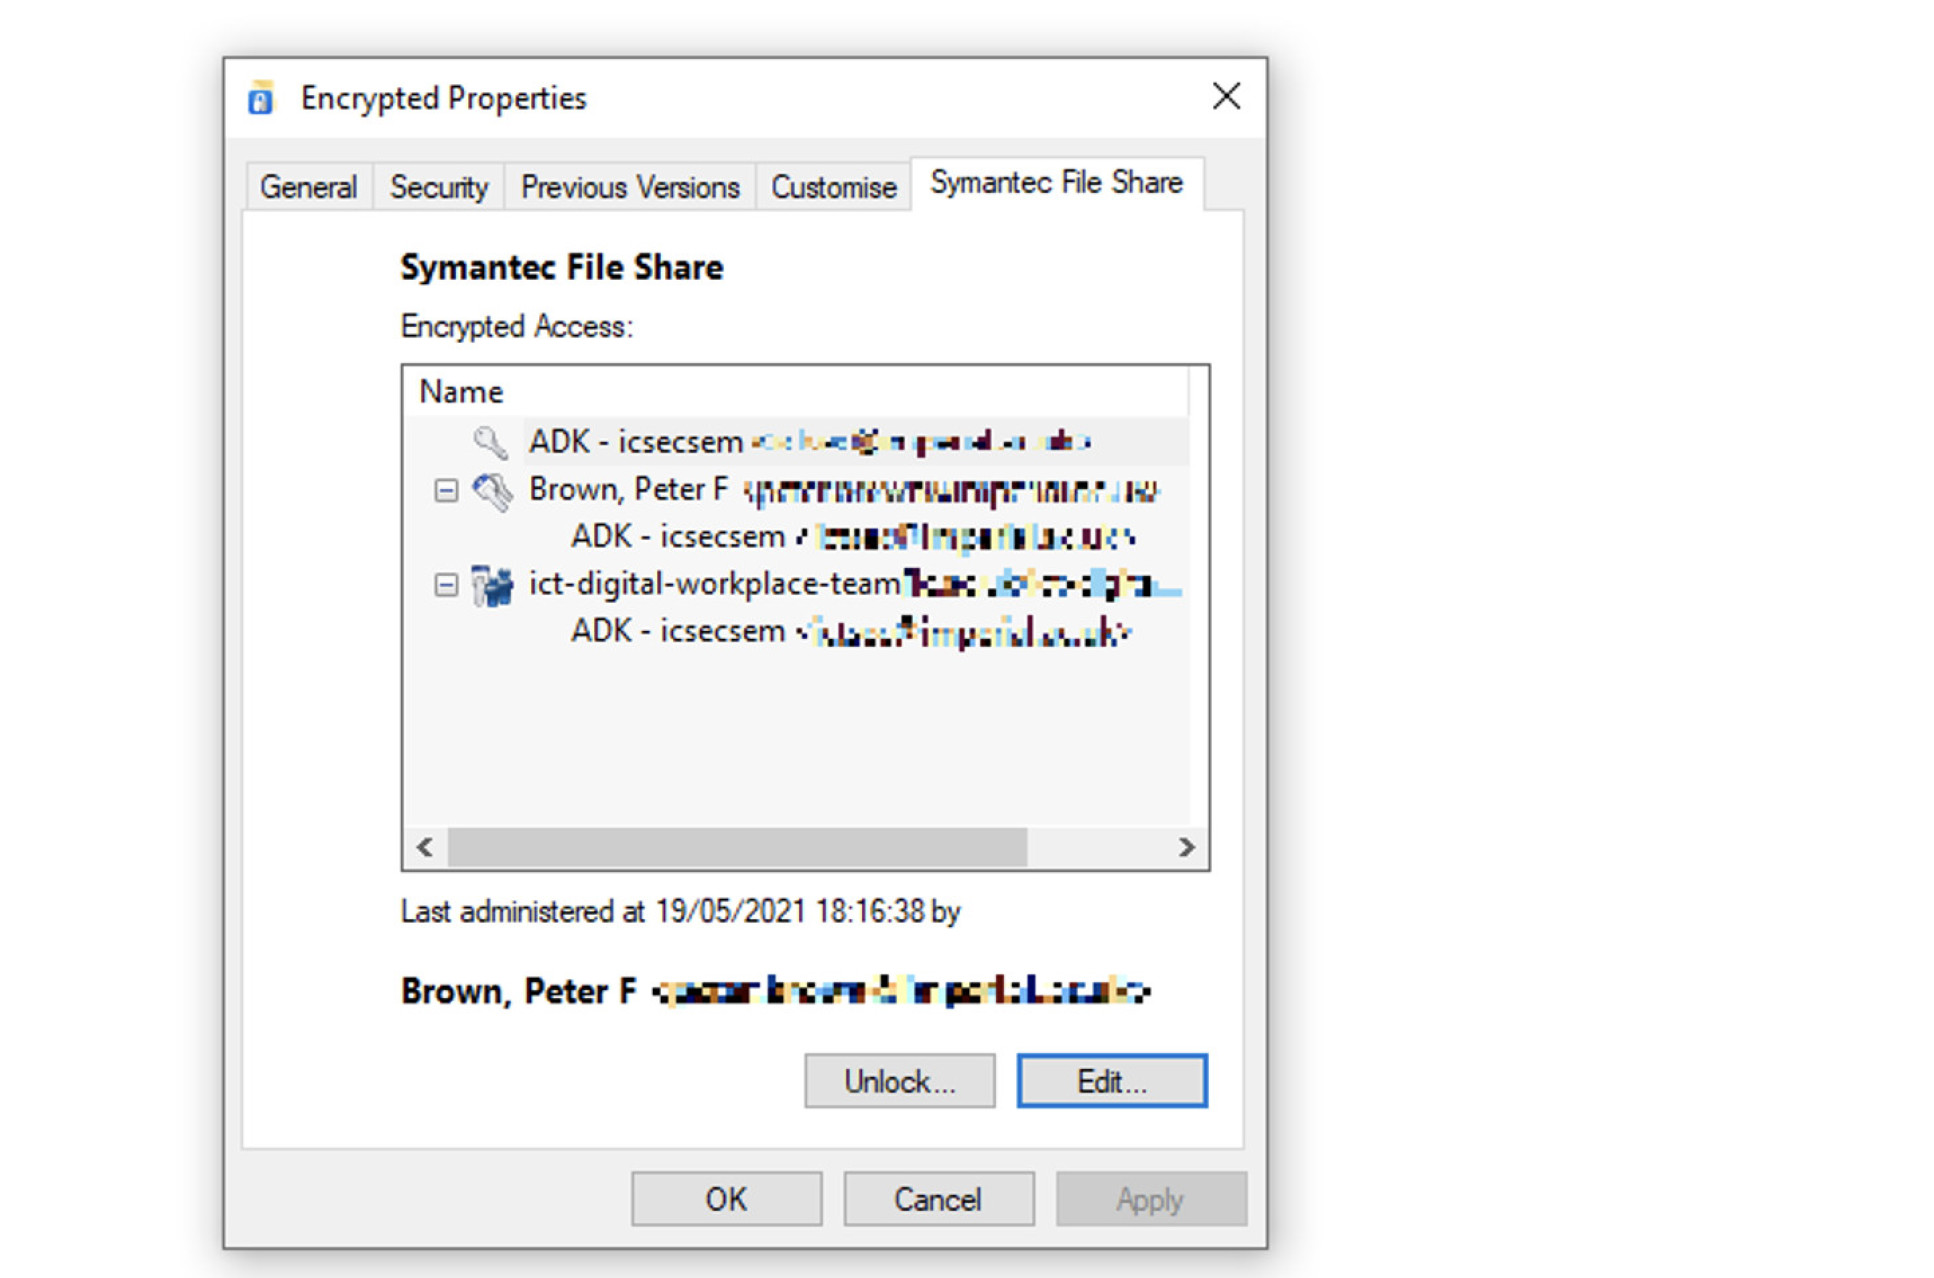
Task: Click the left scroll arrow in the list
Action: tap(425, 848)
